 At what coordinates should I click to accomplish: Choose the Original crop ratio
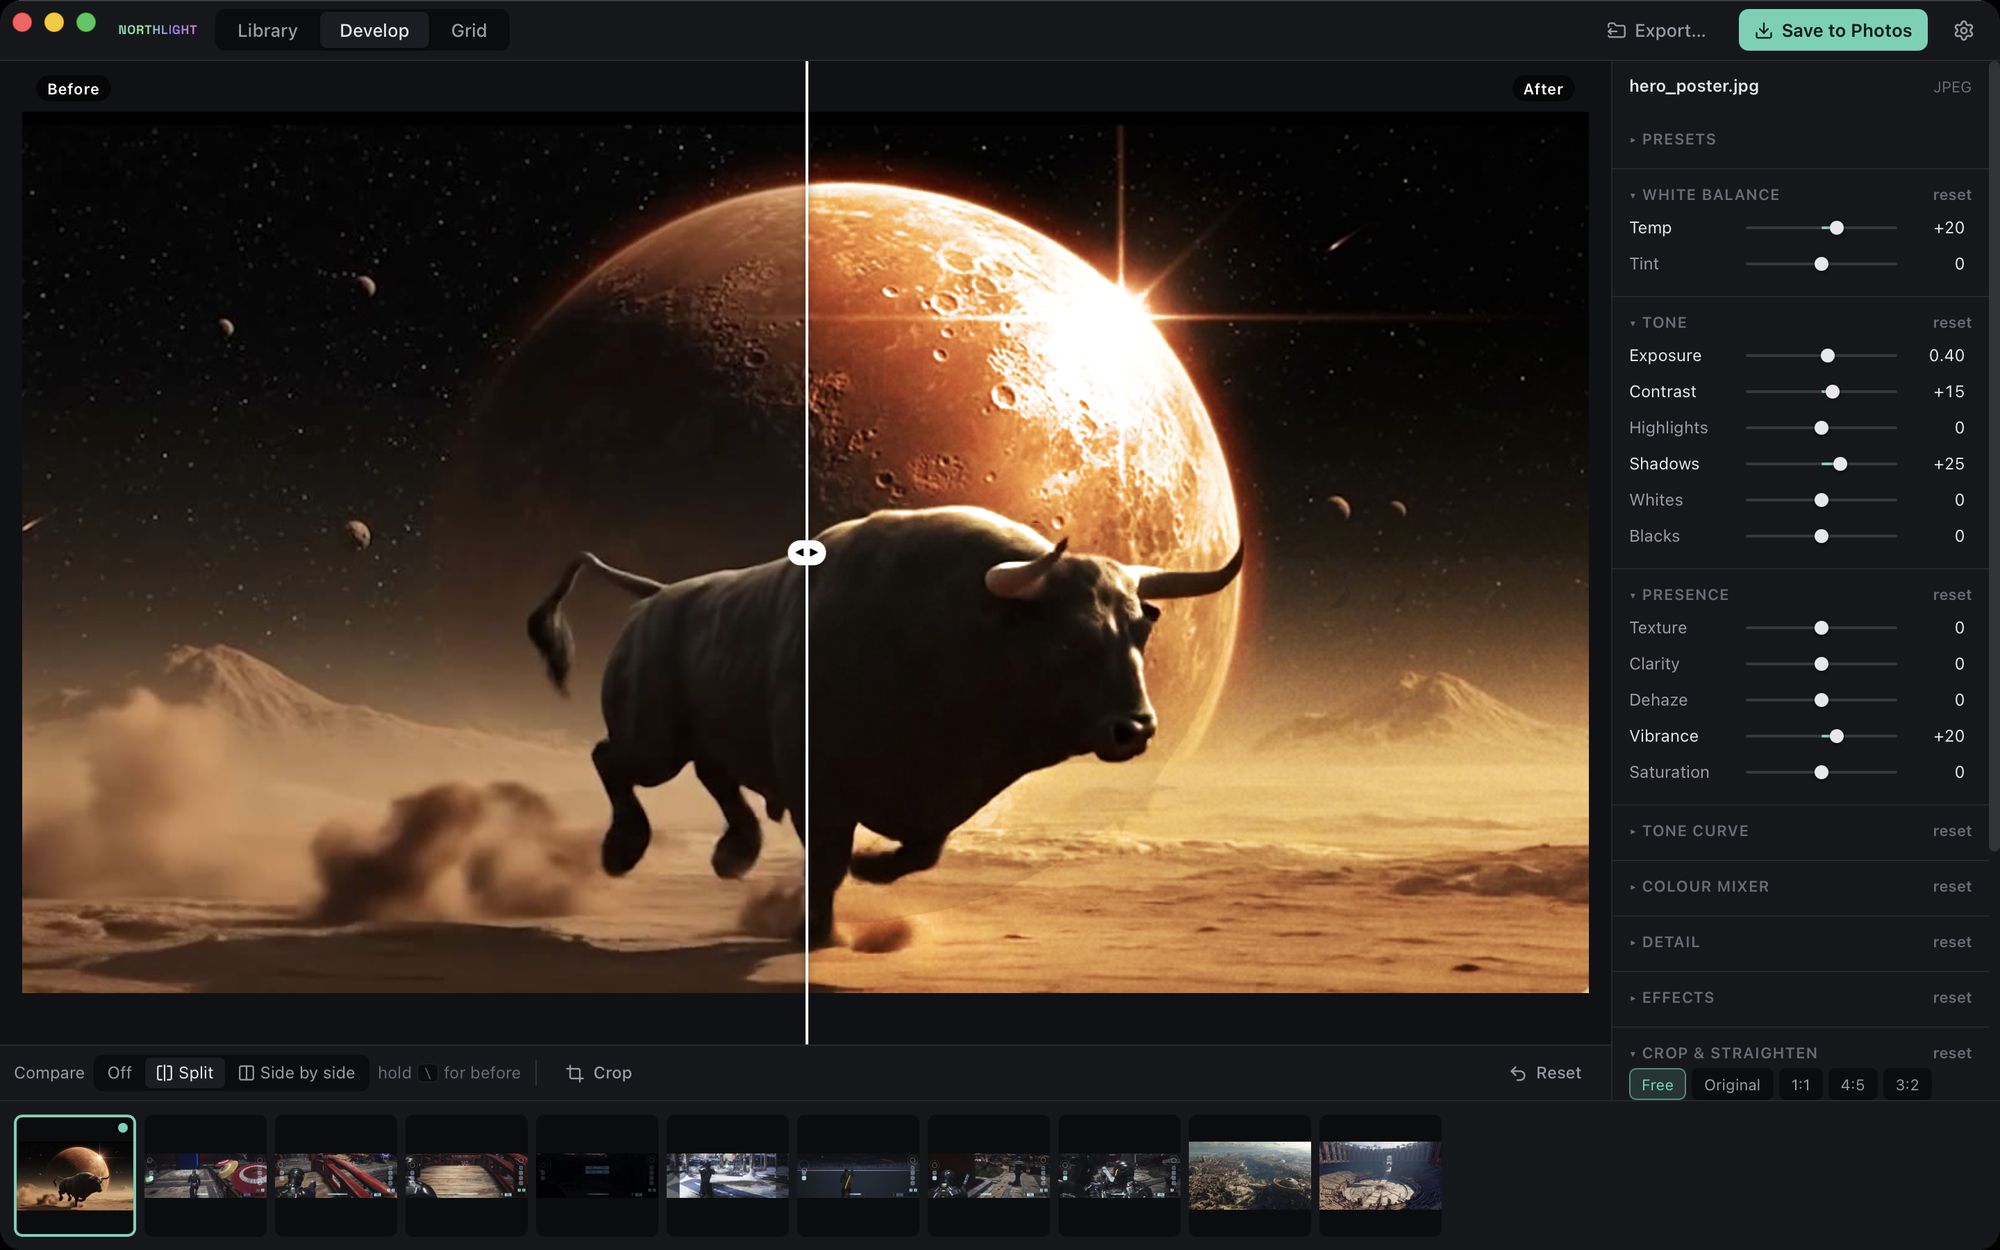coord(1732,1085)
